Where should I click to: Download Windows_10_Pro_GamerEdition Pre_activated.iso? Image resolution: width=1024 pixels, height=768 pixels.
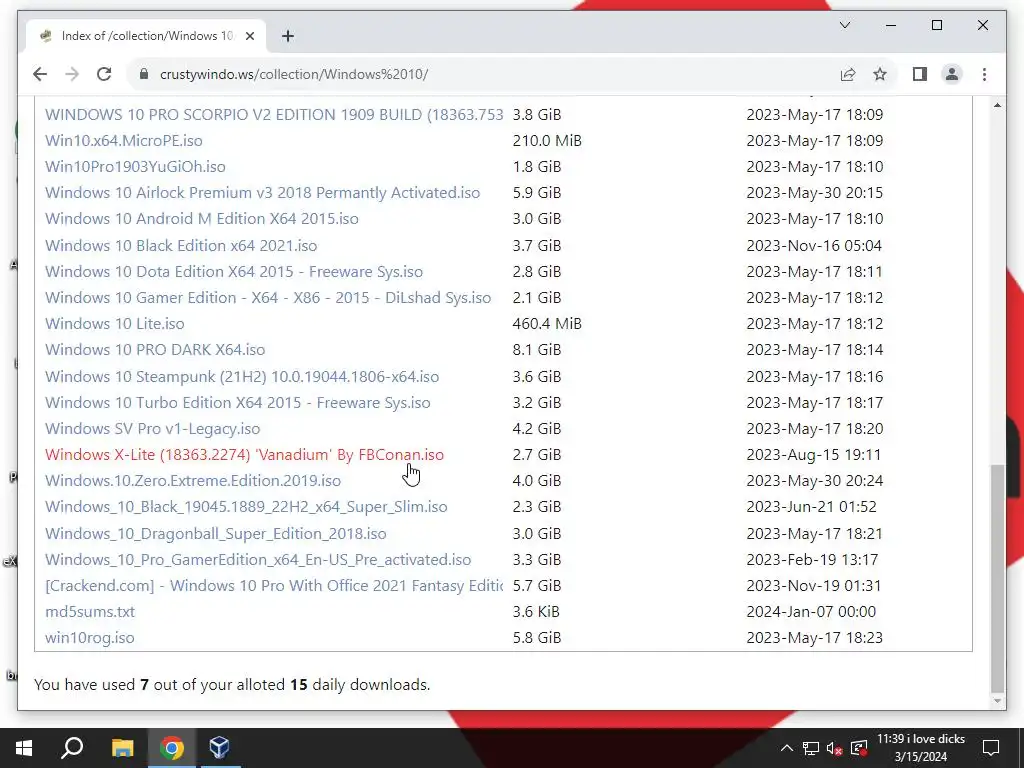(258, 560)
